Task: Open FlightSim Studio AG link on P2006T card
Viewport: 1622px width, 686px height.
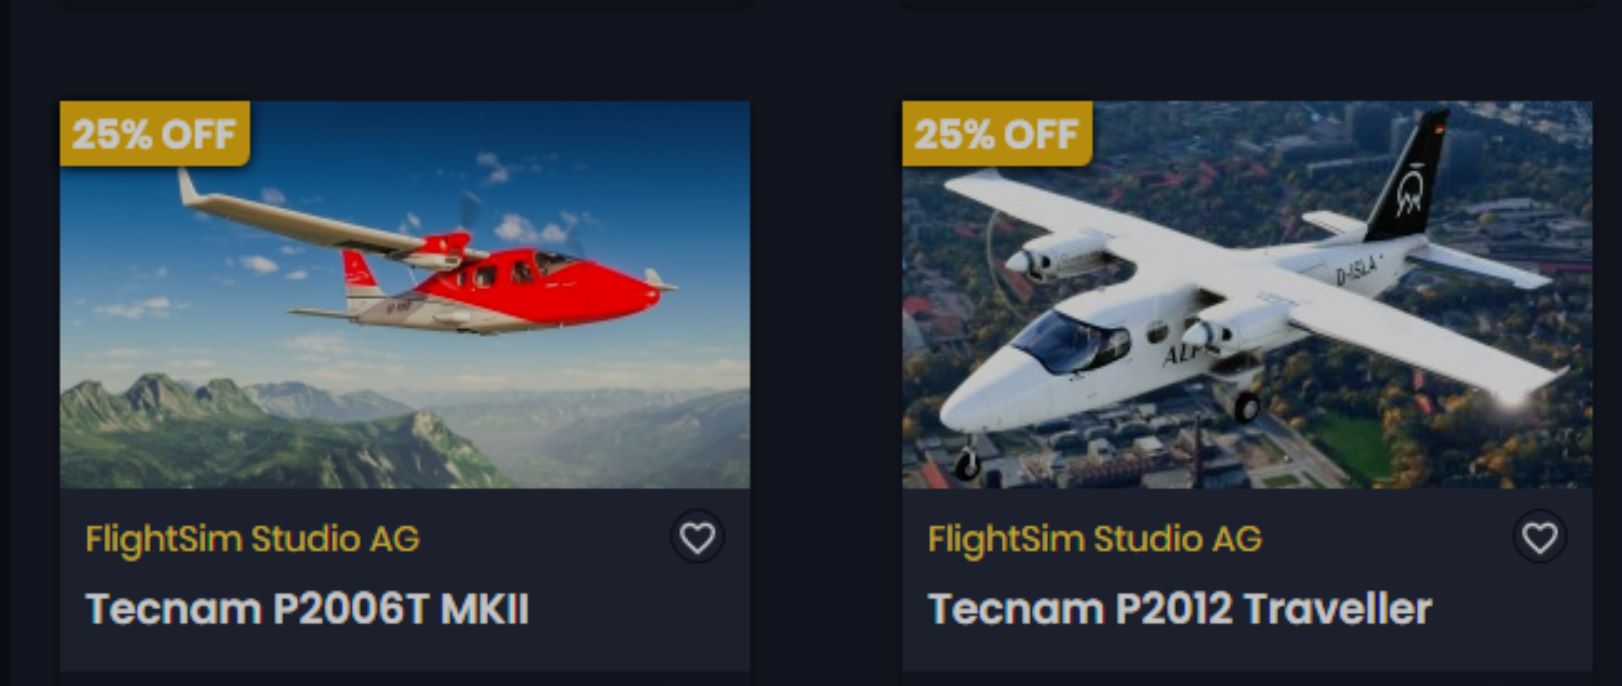Action: click(x=252, y=539)
